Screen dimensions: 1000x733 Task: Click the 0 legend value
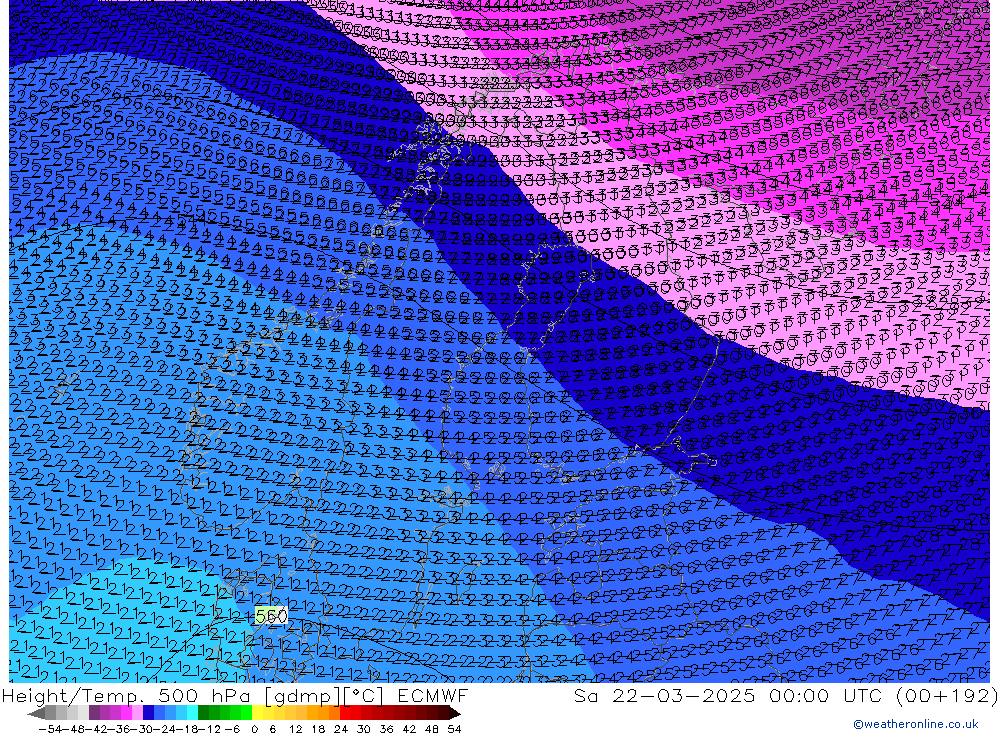pos(254,729)
